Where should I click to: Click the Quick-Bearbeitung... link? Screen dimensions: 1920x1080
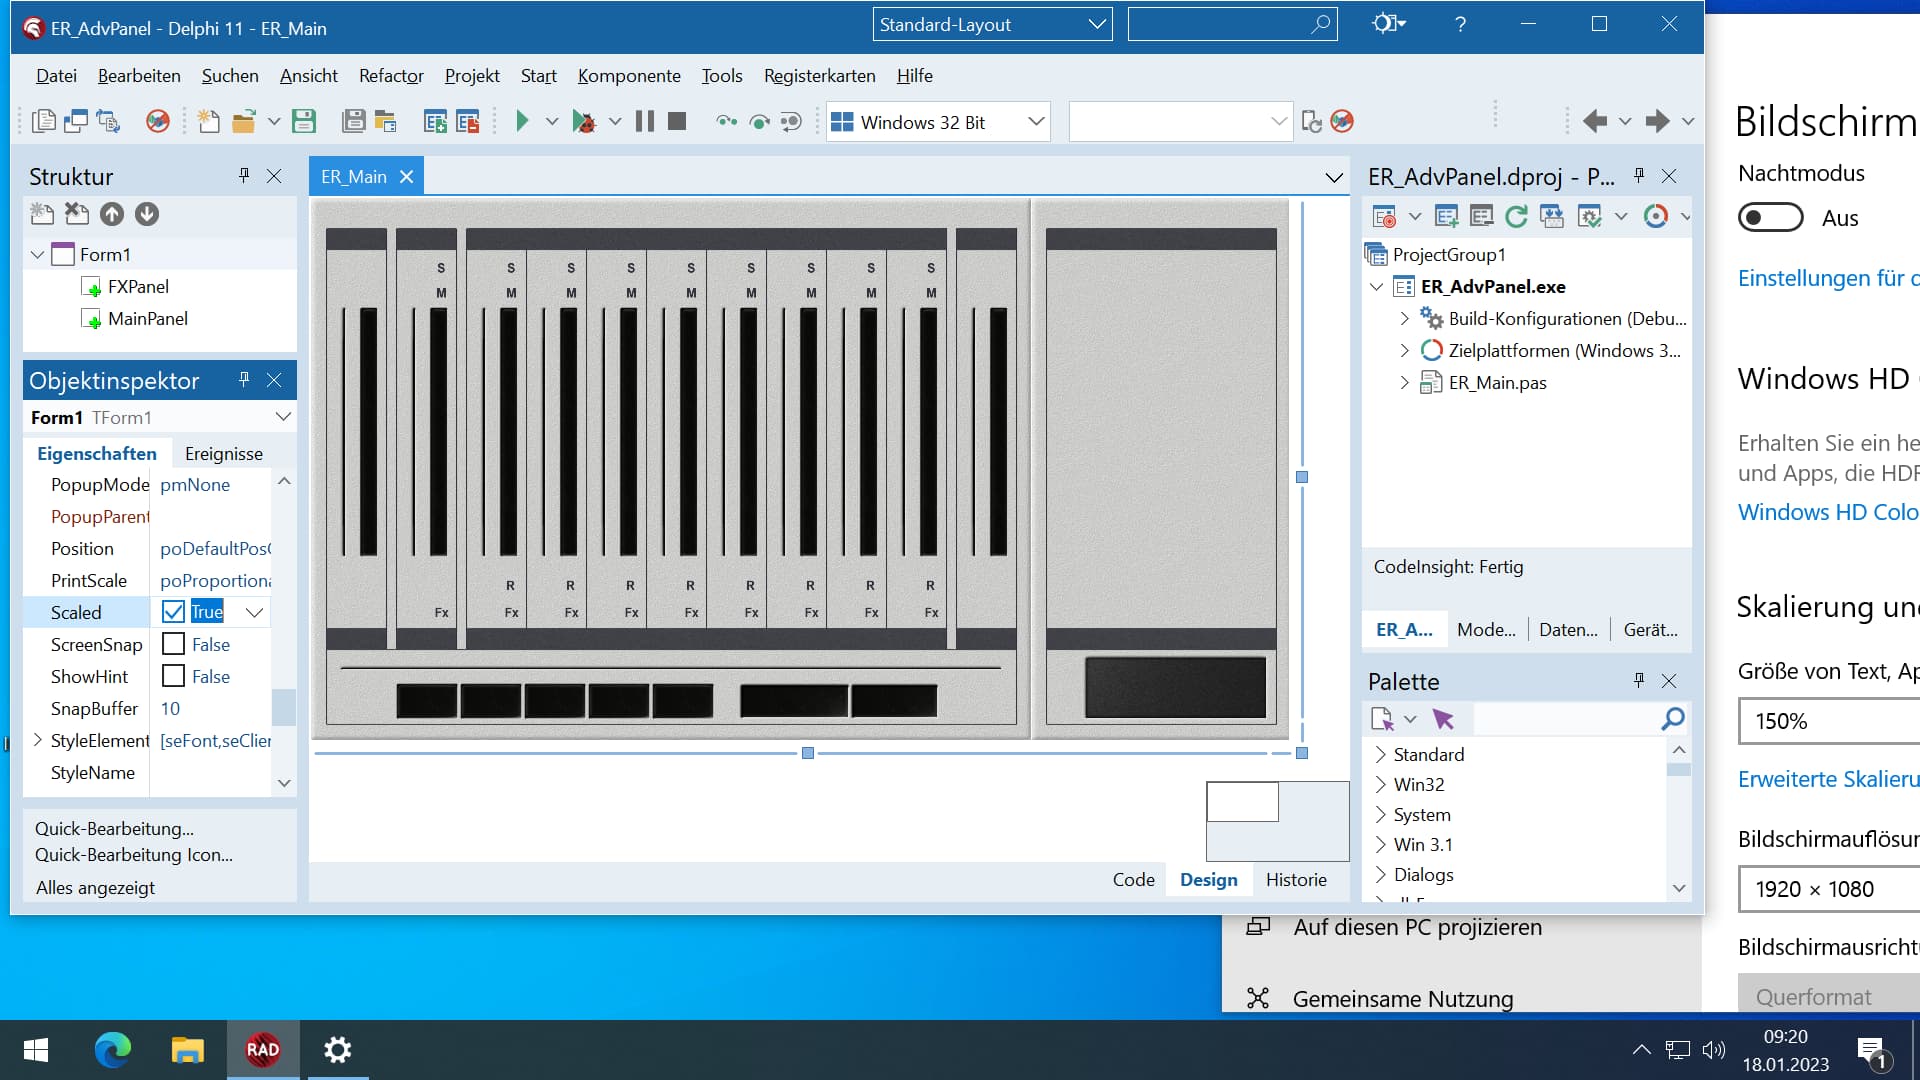(114, 828)
